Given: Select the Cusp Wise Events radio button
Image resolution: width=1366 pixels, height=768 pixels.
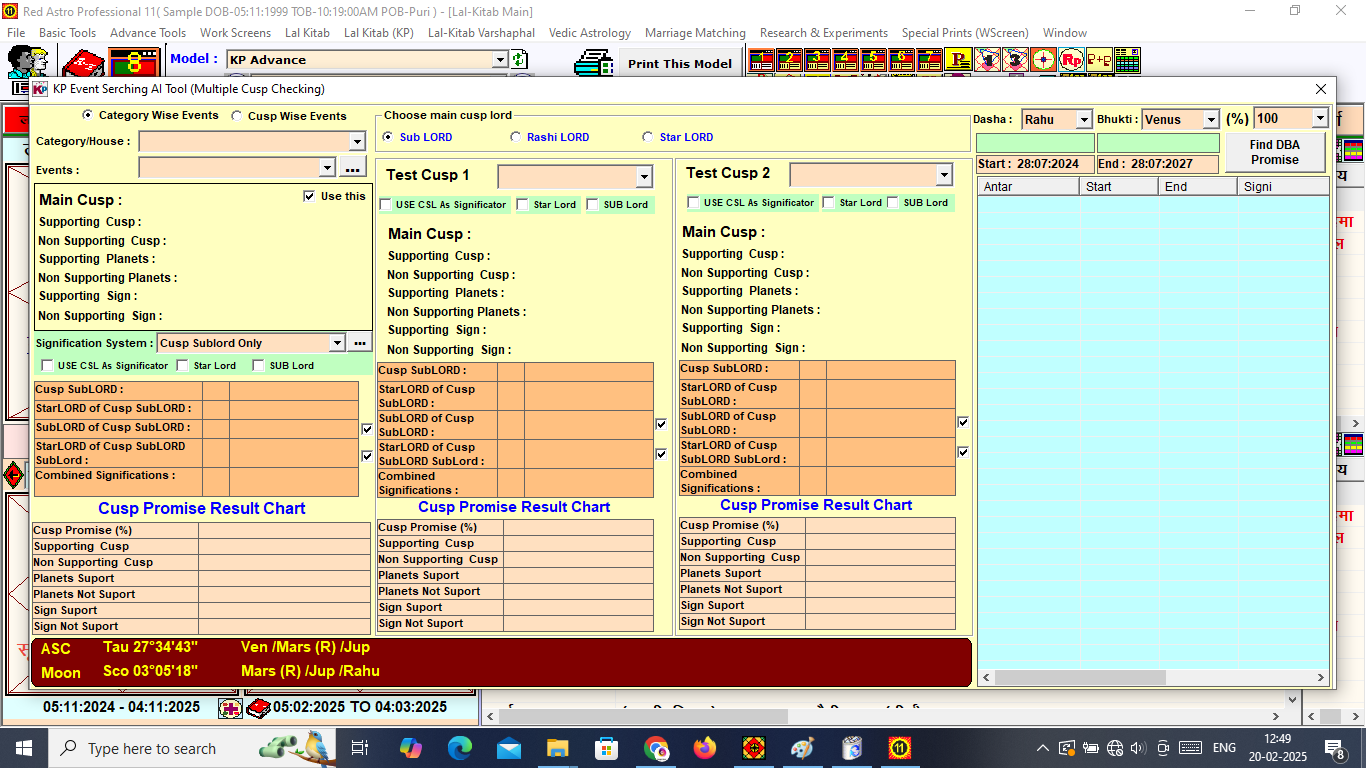Looking at the screenshot, I should (x=237, y=116).
